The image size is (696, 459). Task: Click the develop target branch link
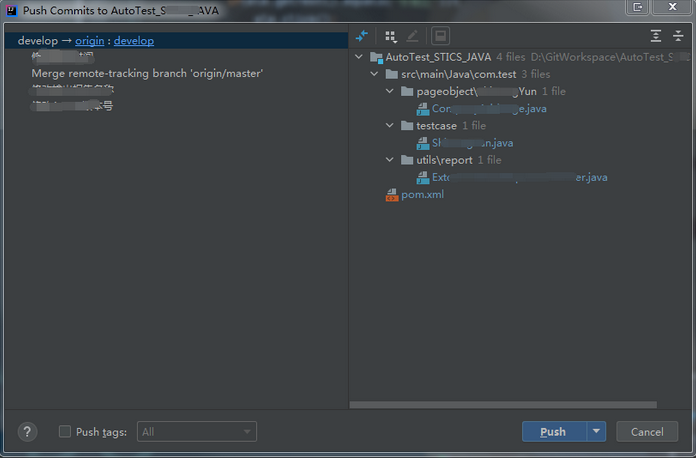tap(134, 41)
